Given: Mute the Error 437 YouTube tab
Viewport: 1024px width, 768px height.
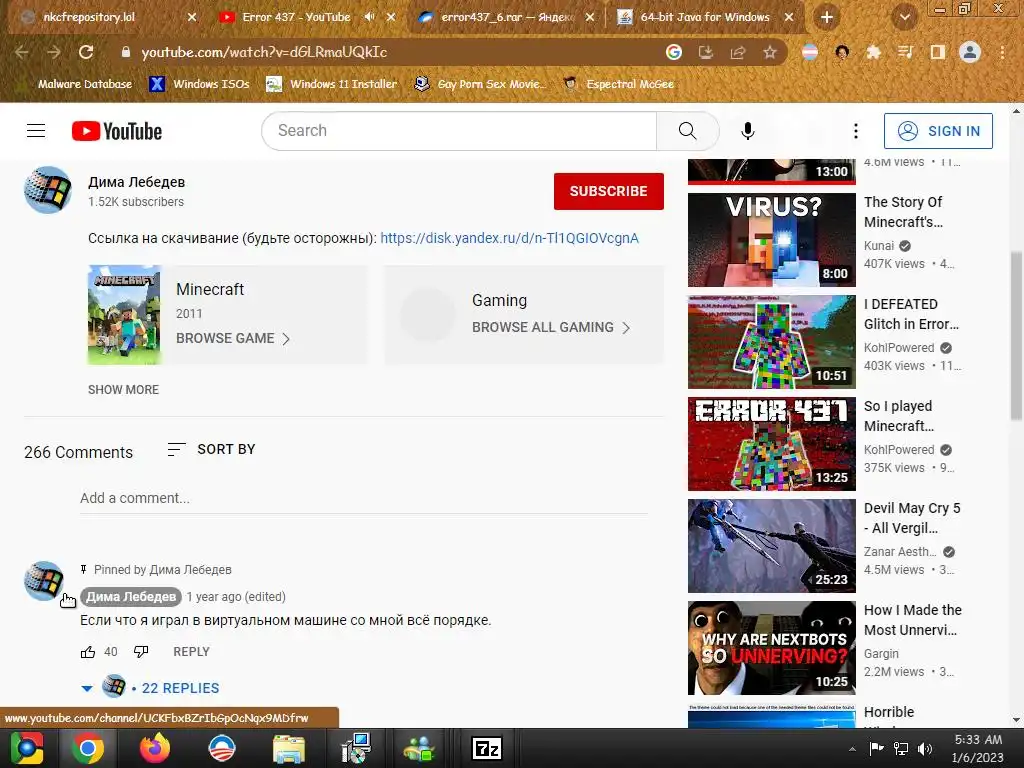Looking at the screenshot, I should coord(370,17).
